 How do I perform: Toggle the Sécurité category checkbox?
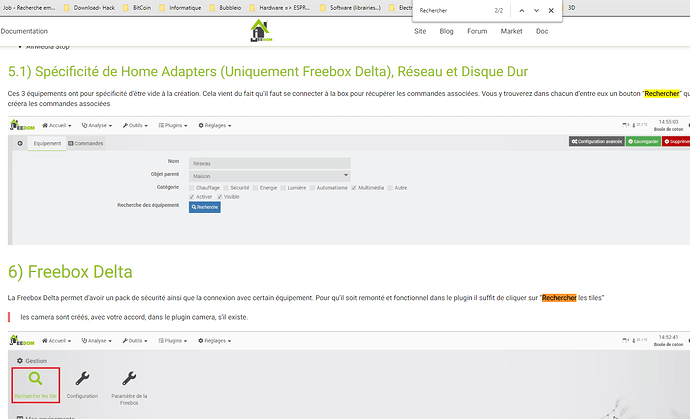tap(226, 188)
